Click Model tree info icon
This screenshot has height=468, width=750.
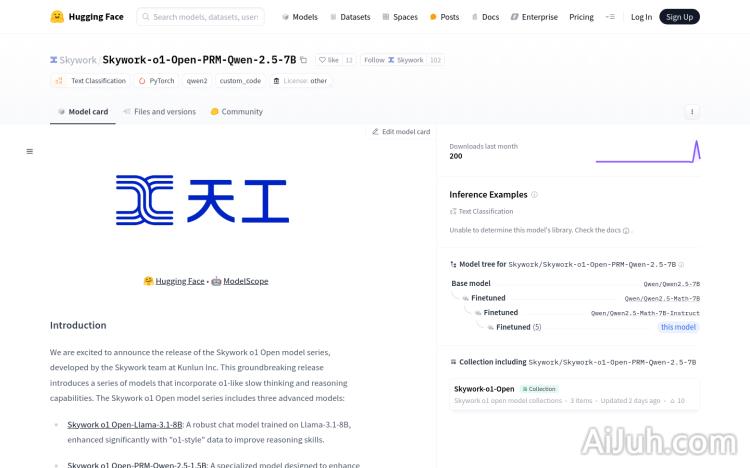(x=682, y=265)
